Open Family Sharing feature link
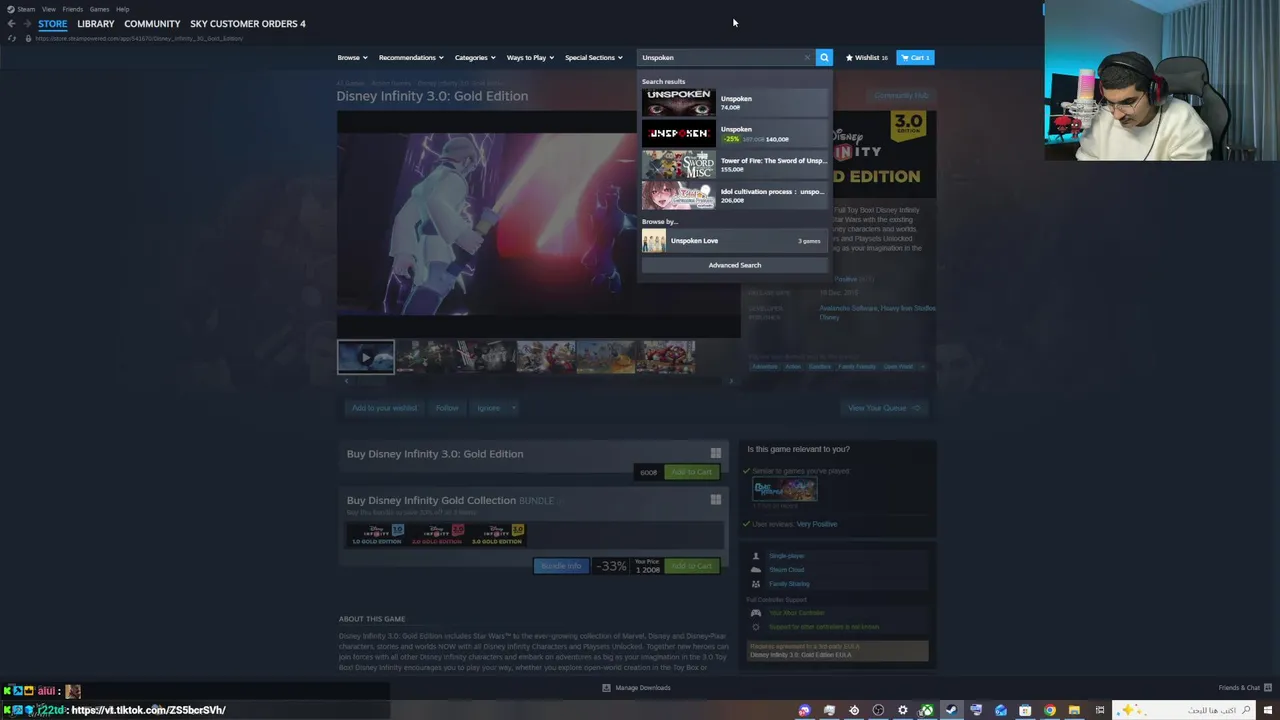 [789, 584]
